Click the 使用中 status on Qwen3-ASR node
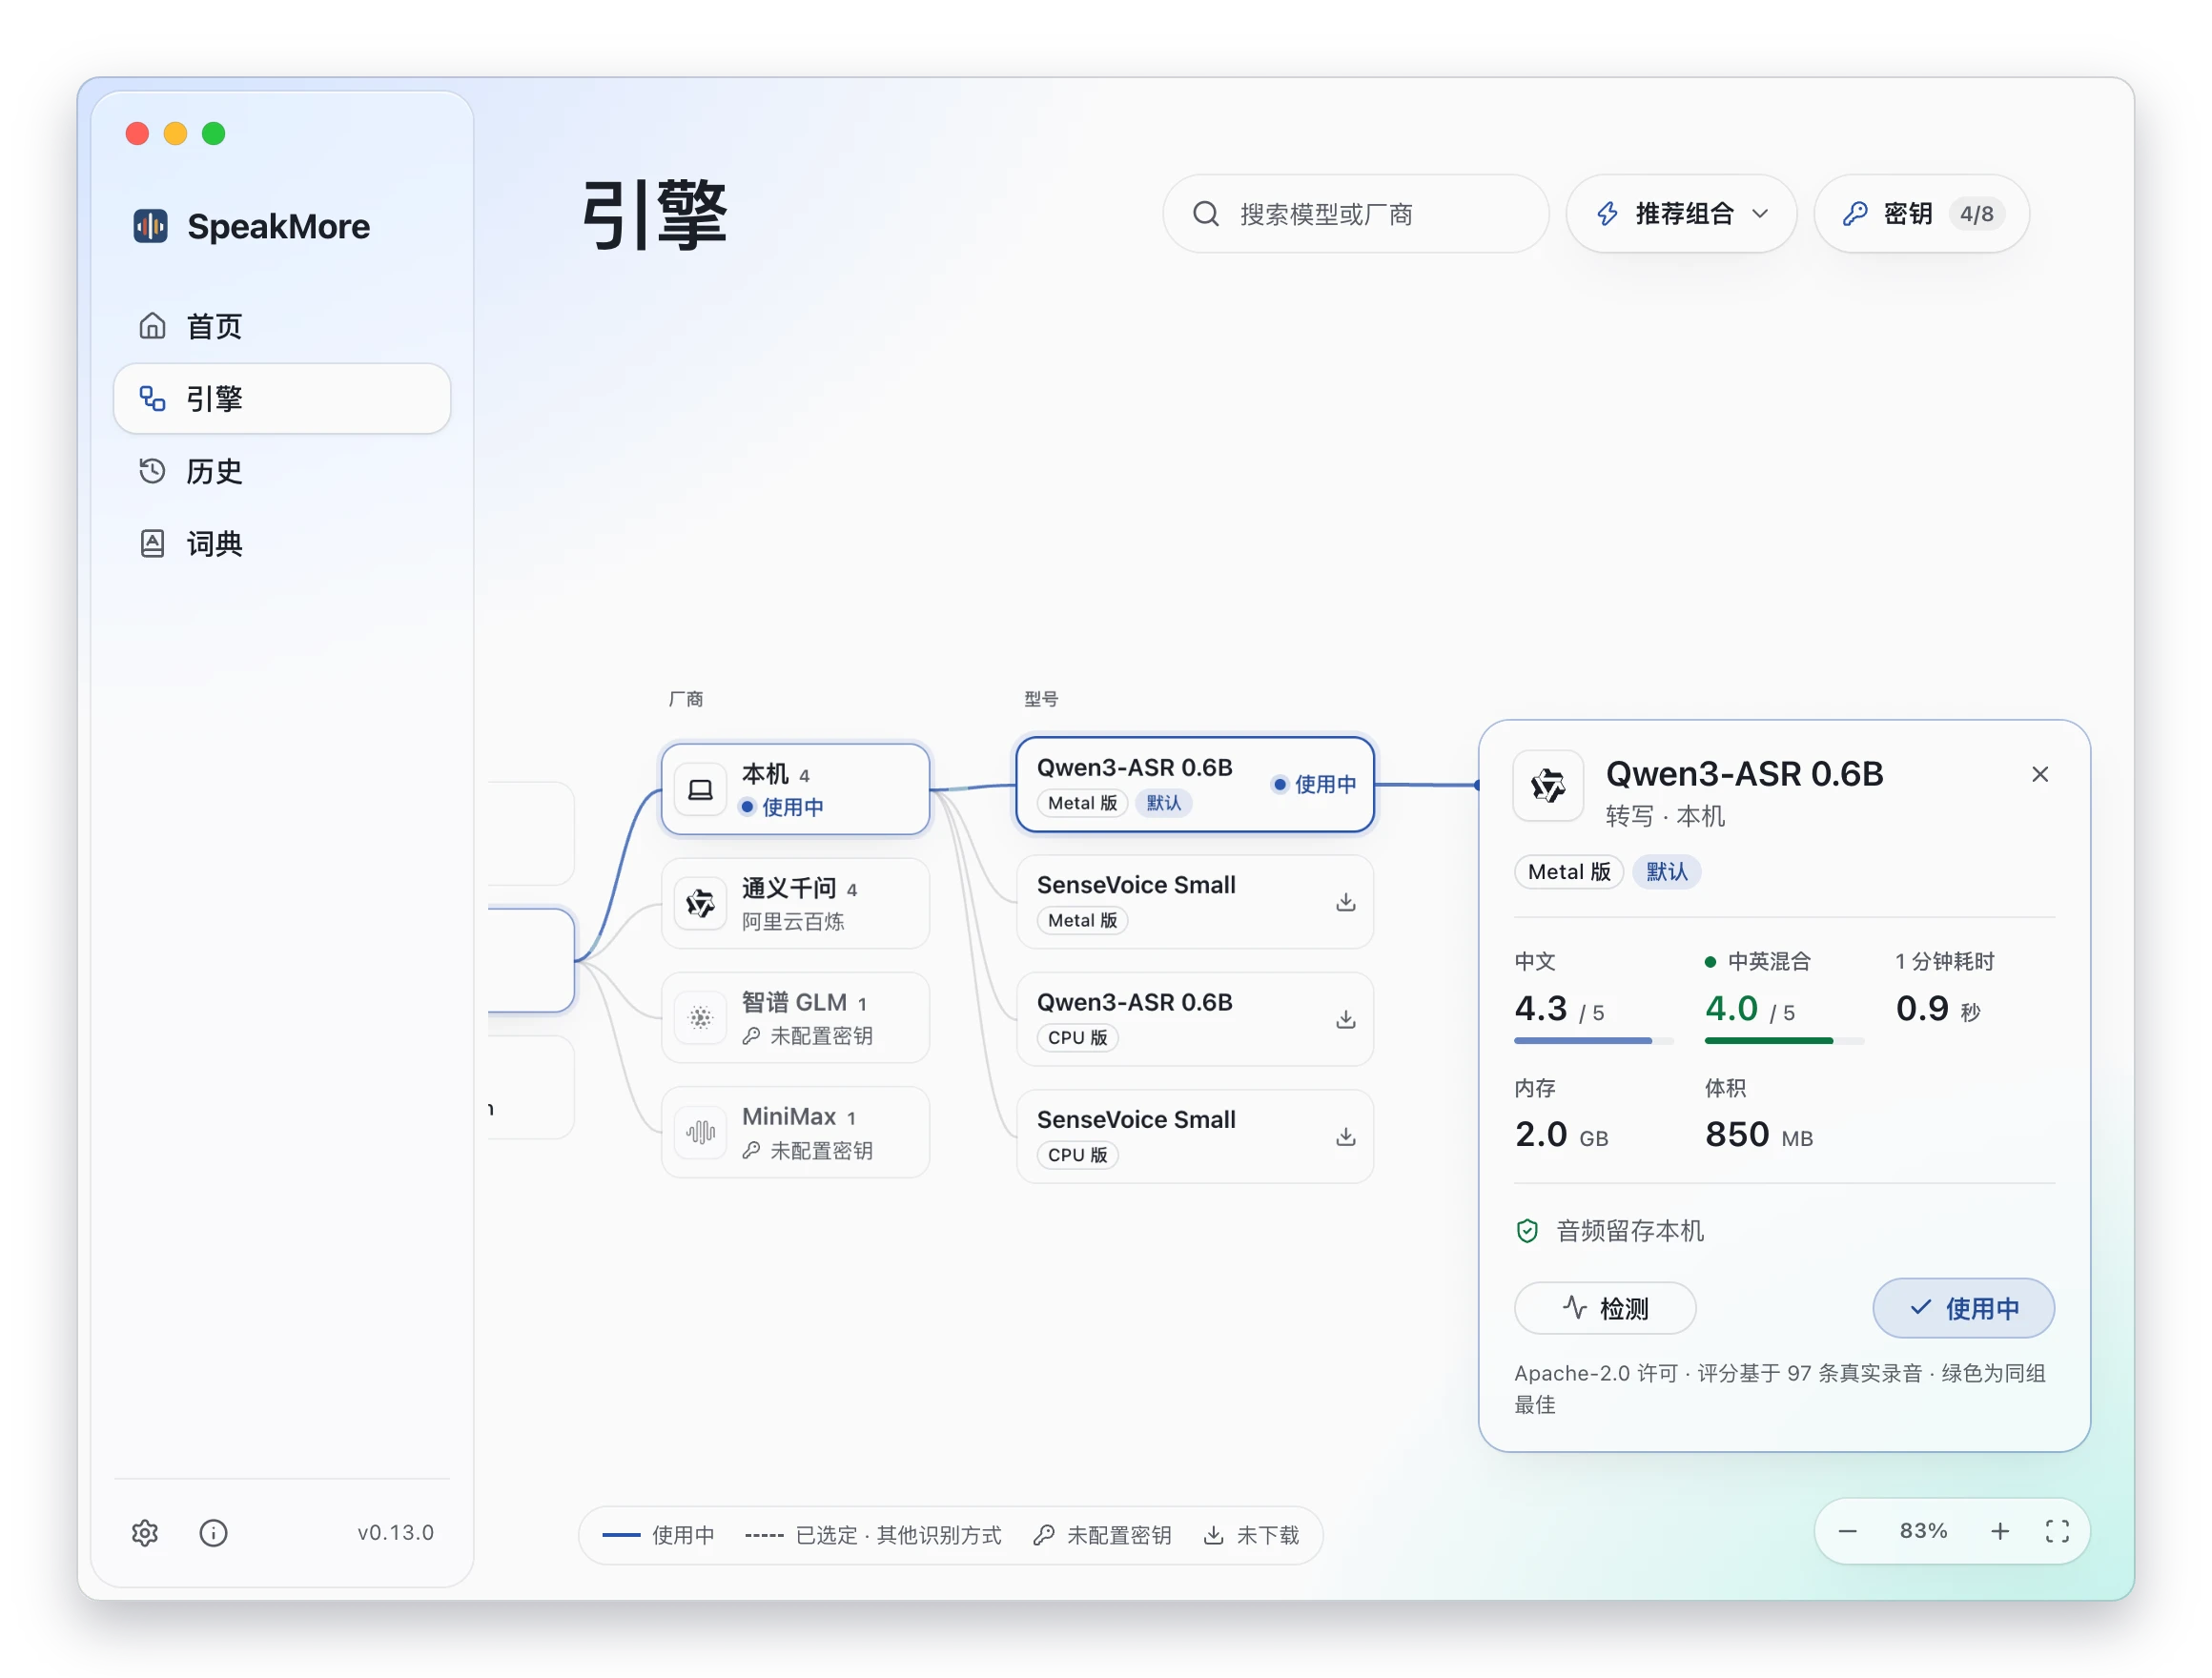Viewport: 2212px width, 1678px height. [x=1313, y=784]
